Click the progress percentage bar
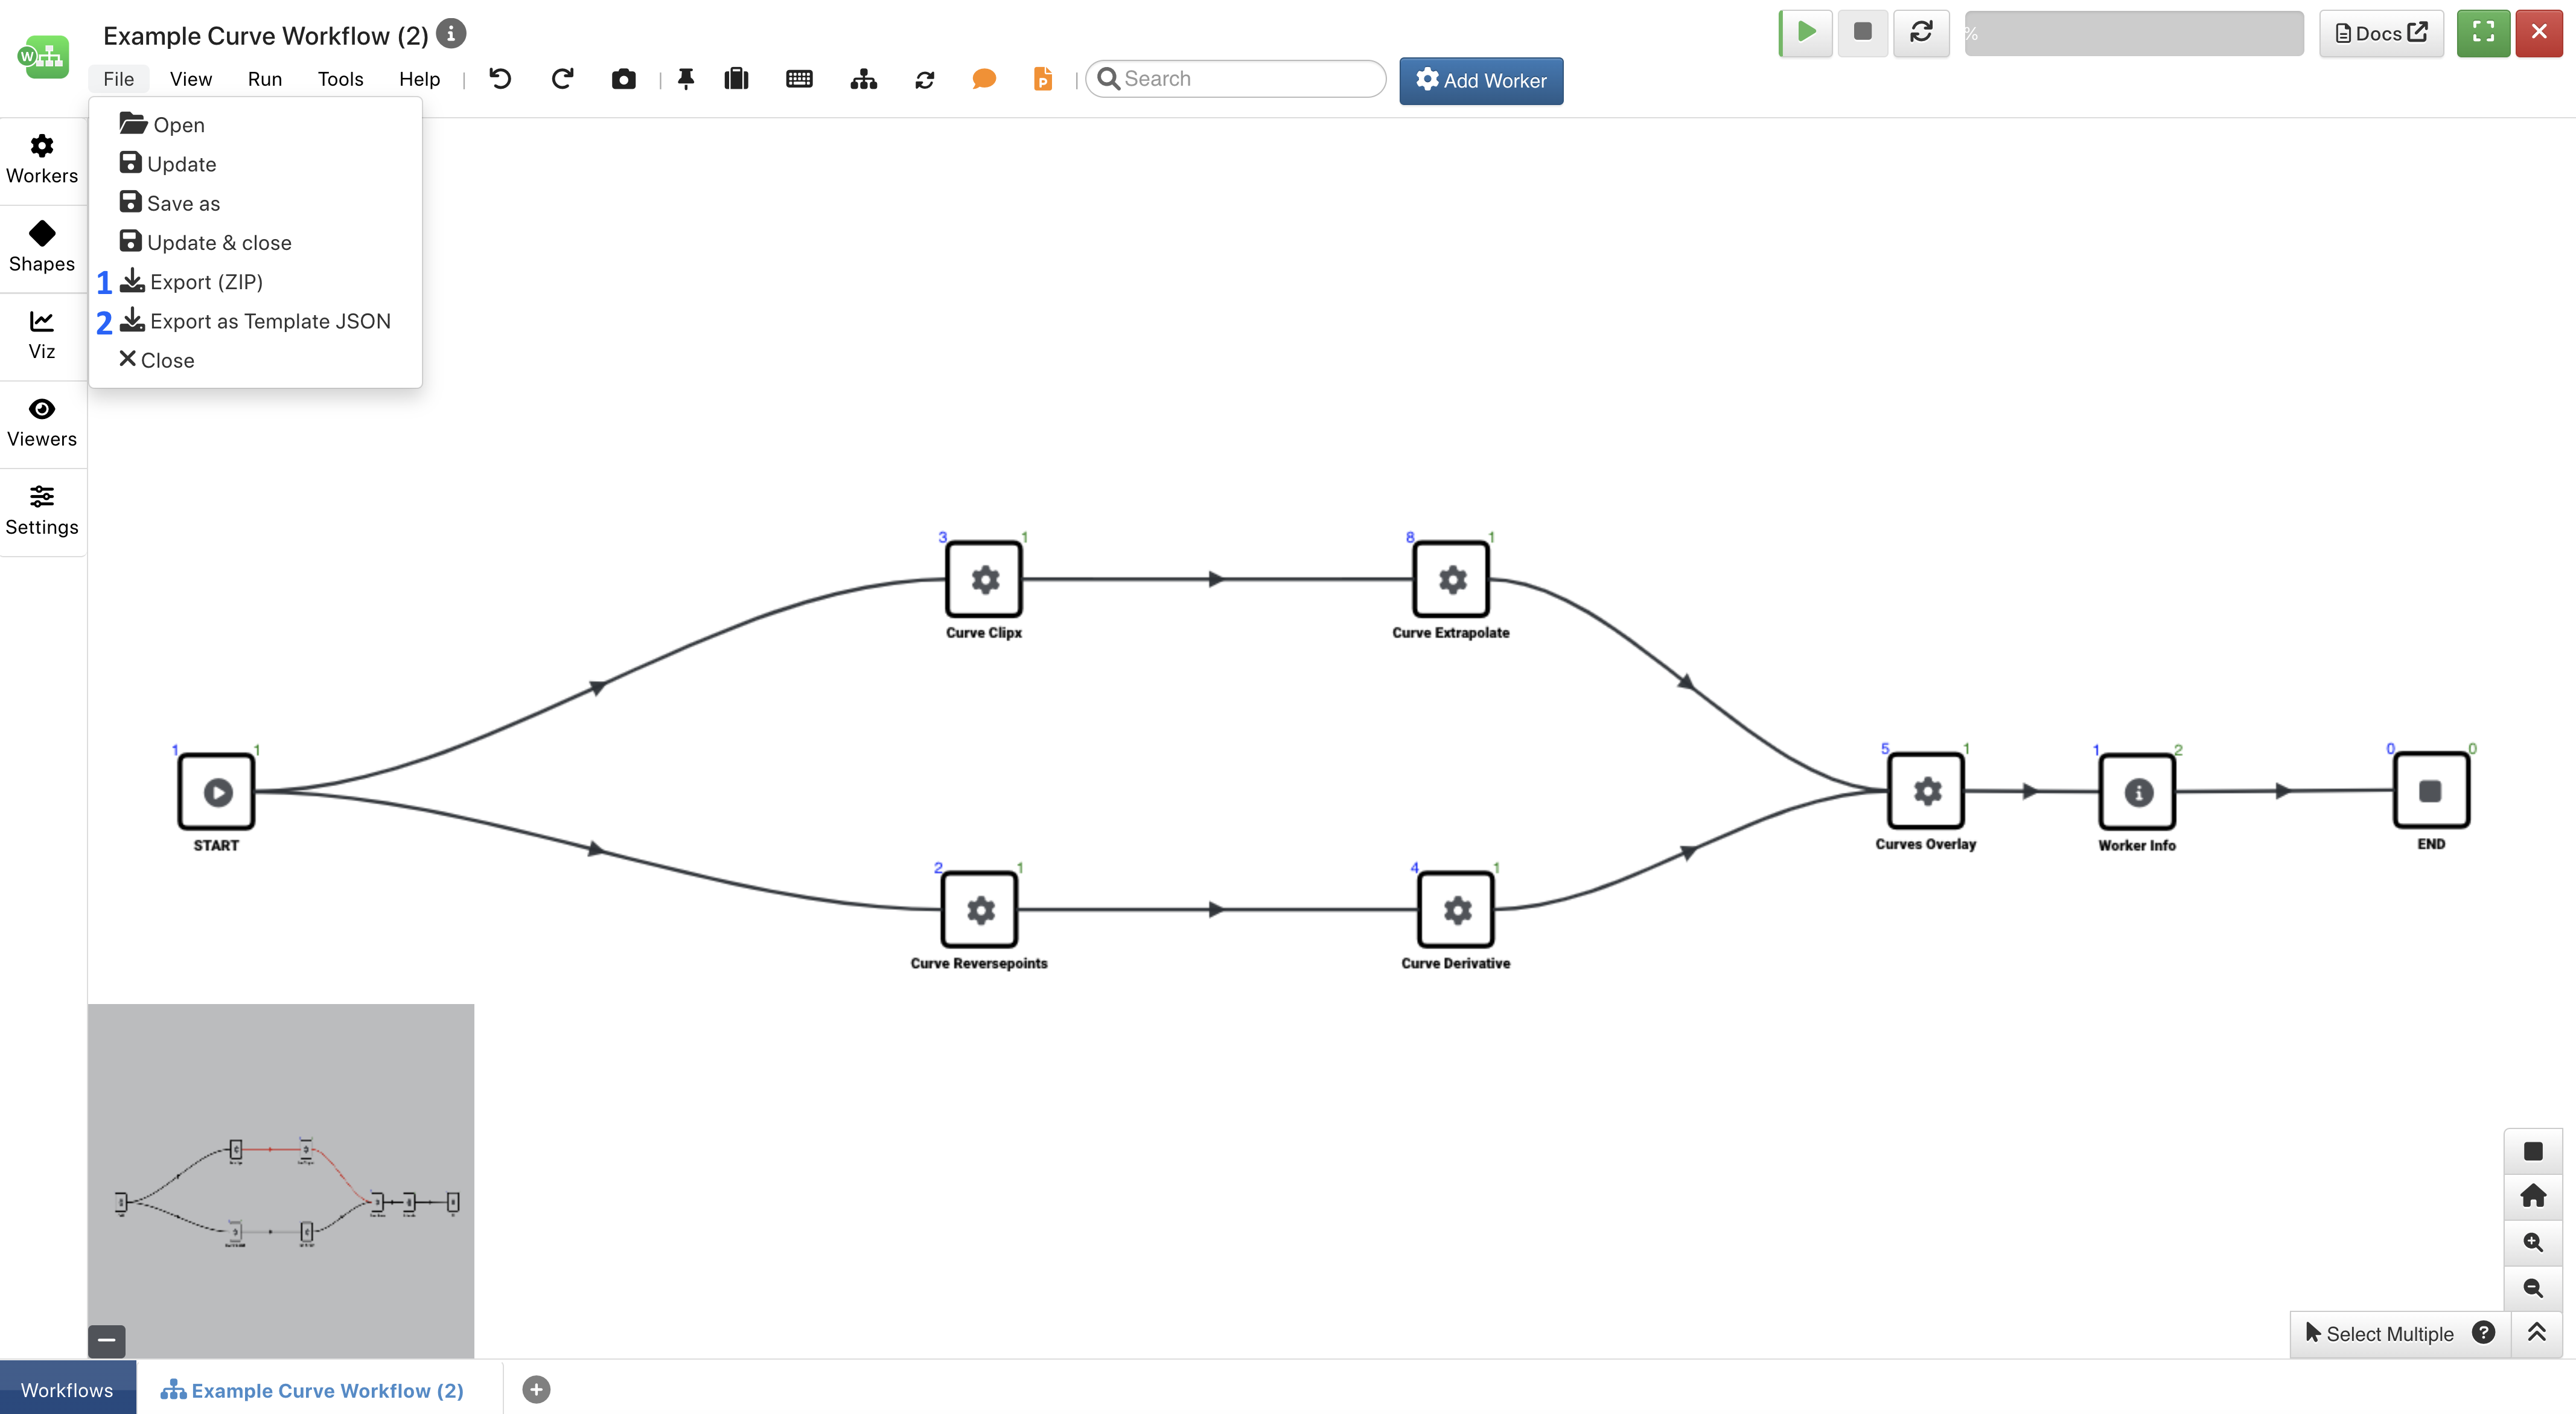The height and width of the screenshot is (1414, 2576). coord(2134,32)
